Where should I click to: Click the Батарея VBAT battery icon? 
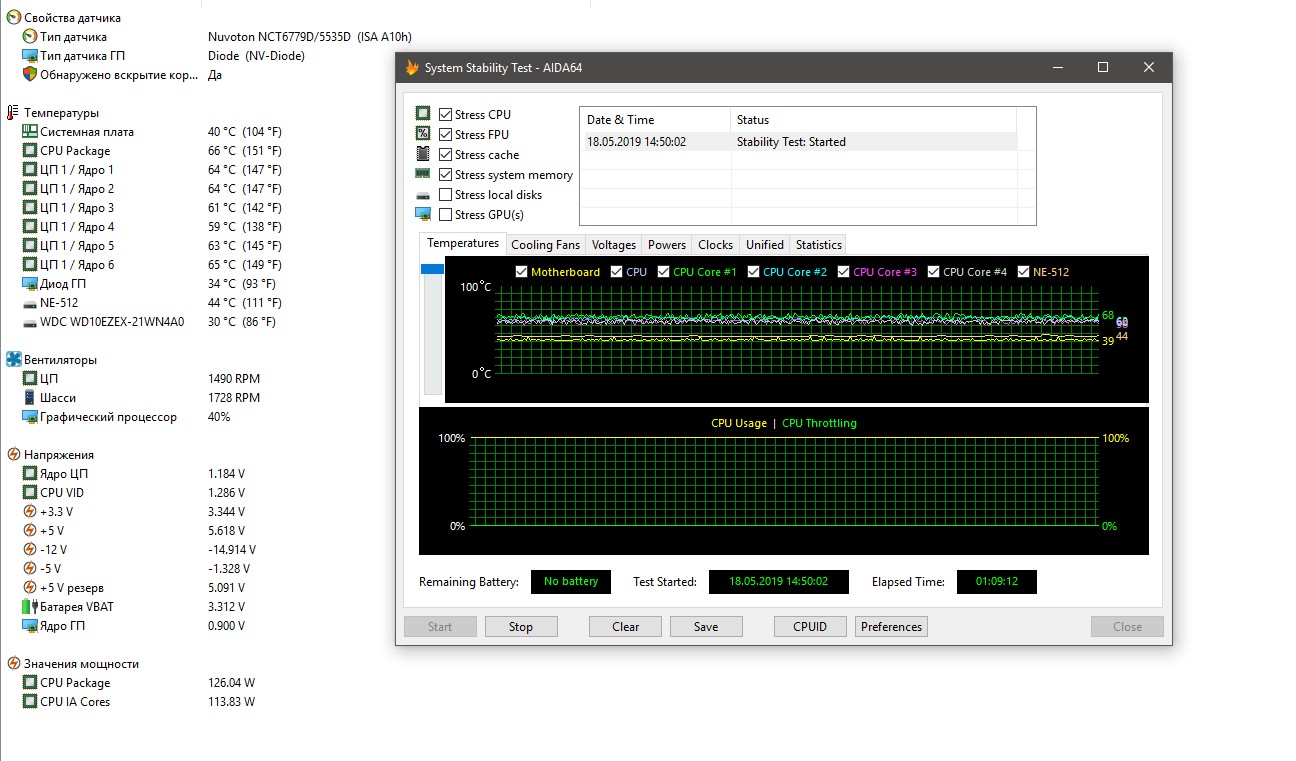click(30, 607)
